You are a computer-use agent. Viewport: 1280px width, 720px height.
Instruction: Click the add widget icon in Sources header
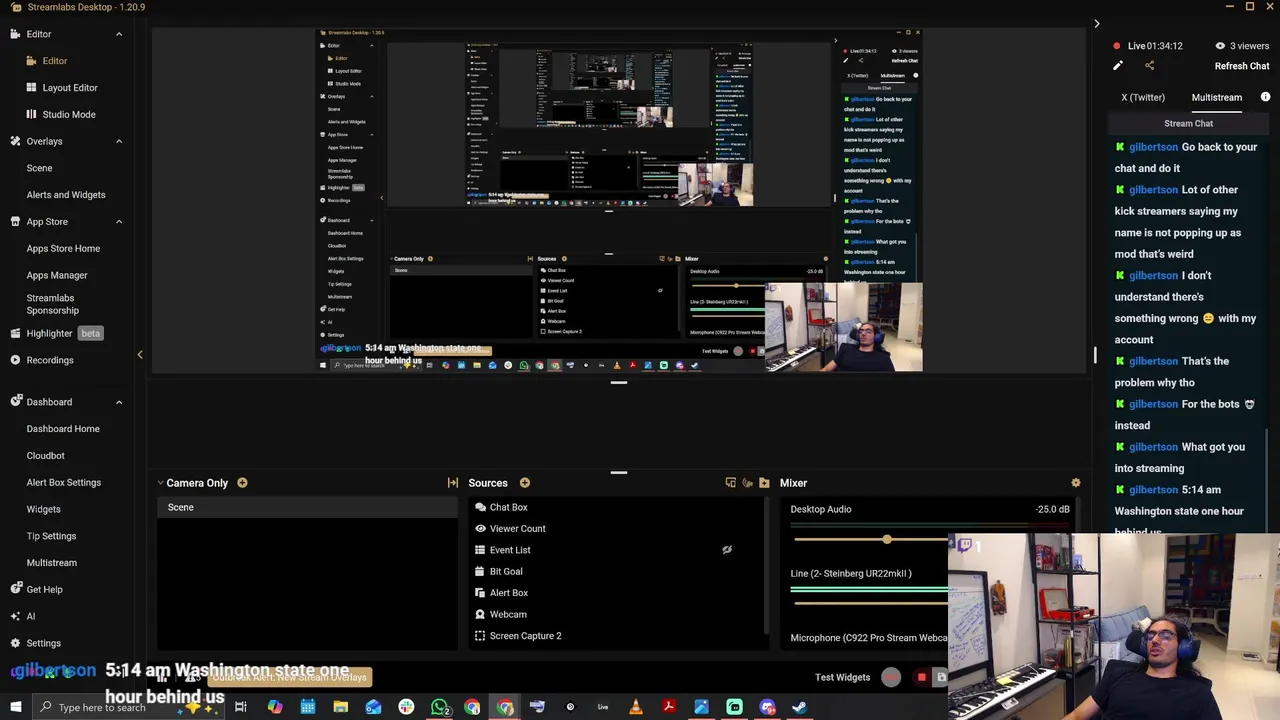click(x=730, y=483)
